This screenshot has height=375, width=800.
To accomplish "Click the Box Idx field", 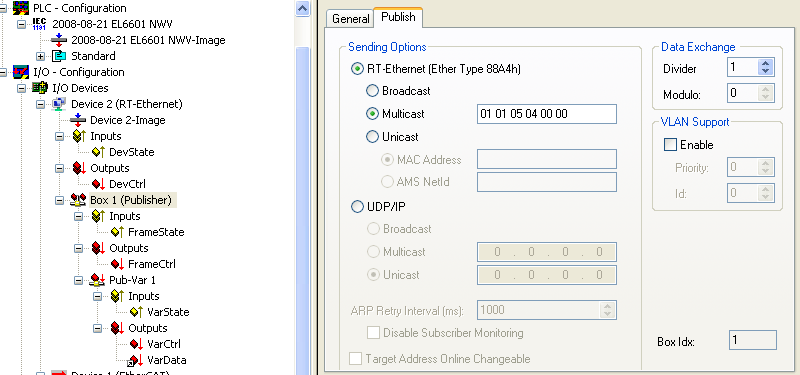I will 753,340.
